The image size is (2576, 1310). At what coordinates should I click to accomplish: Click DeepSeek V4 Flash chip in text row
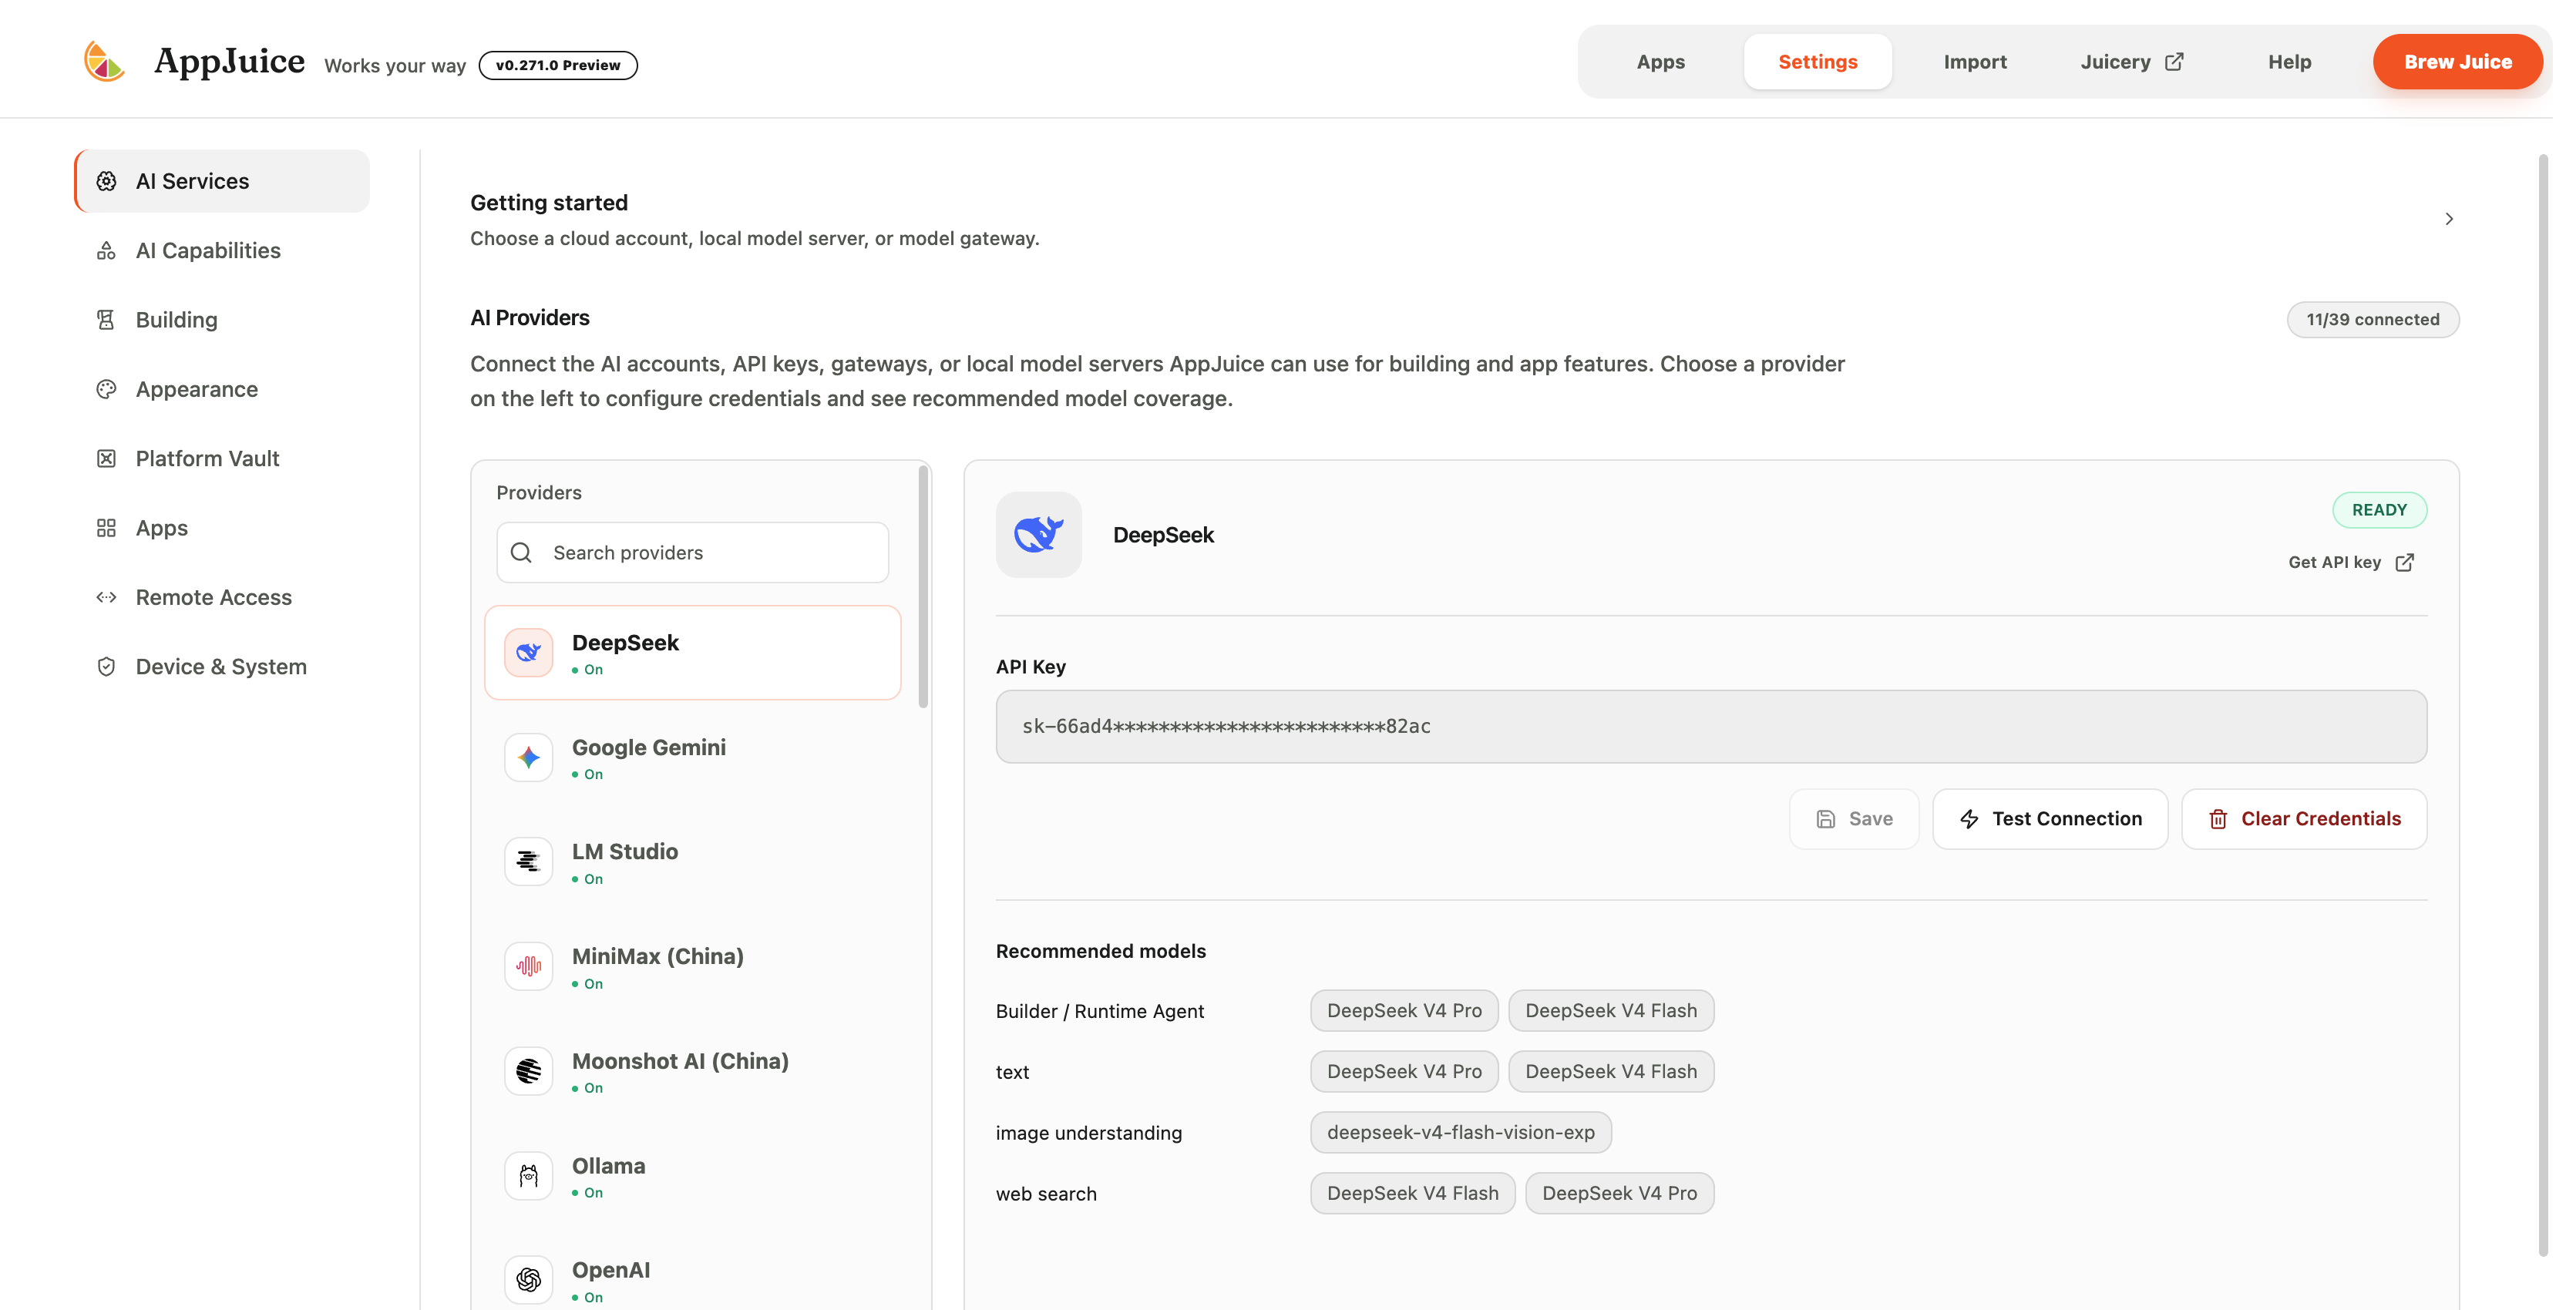click(x=1610, y=1071)
